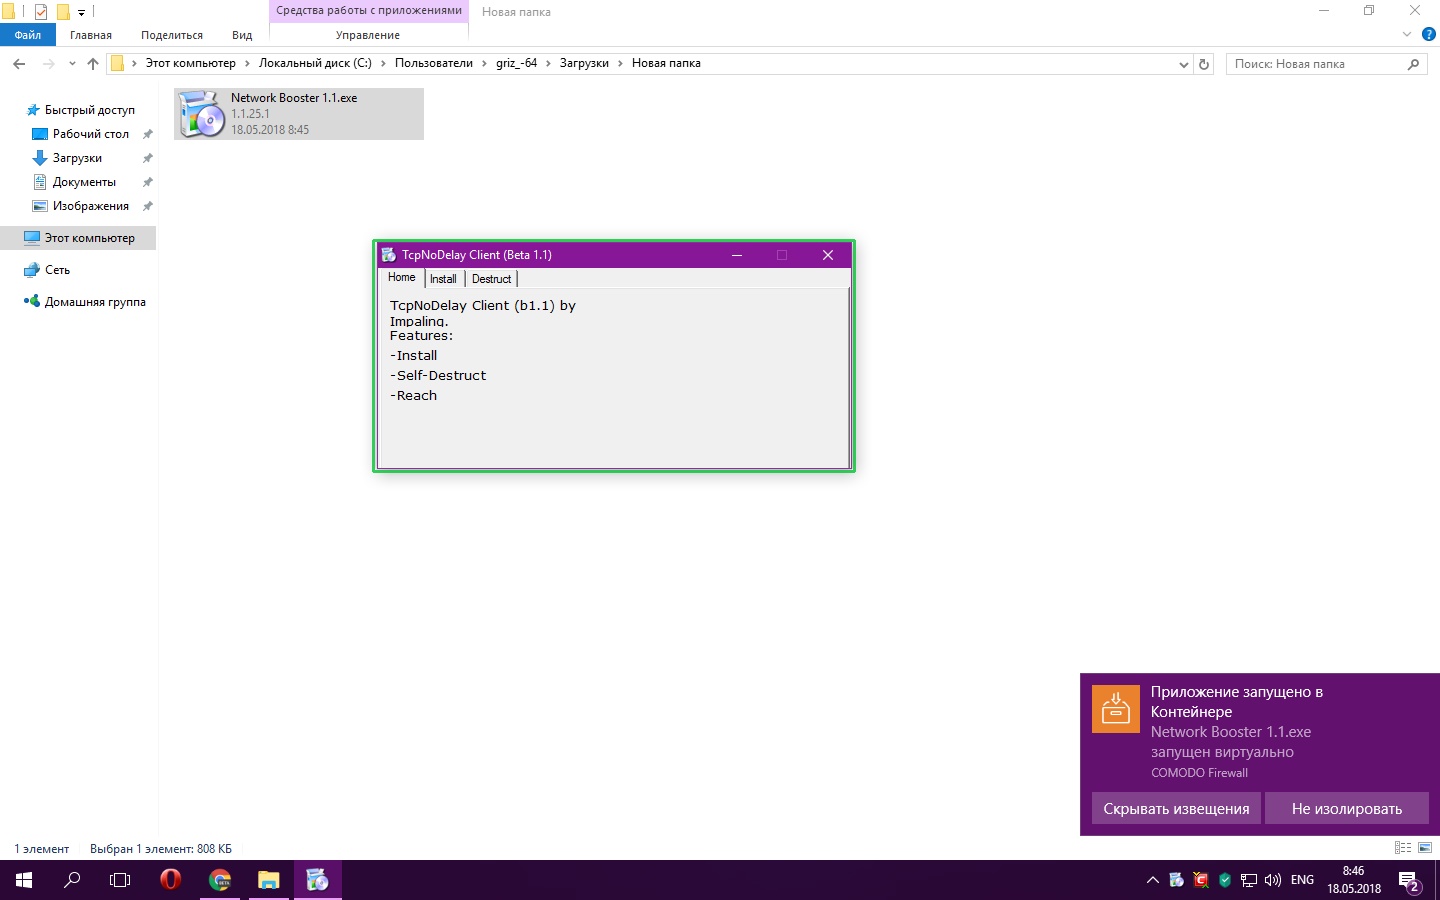
Task: Switch Explorer to details view
Action: 1403,848
